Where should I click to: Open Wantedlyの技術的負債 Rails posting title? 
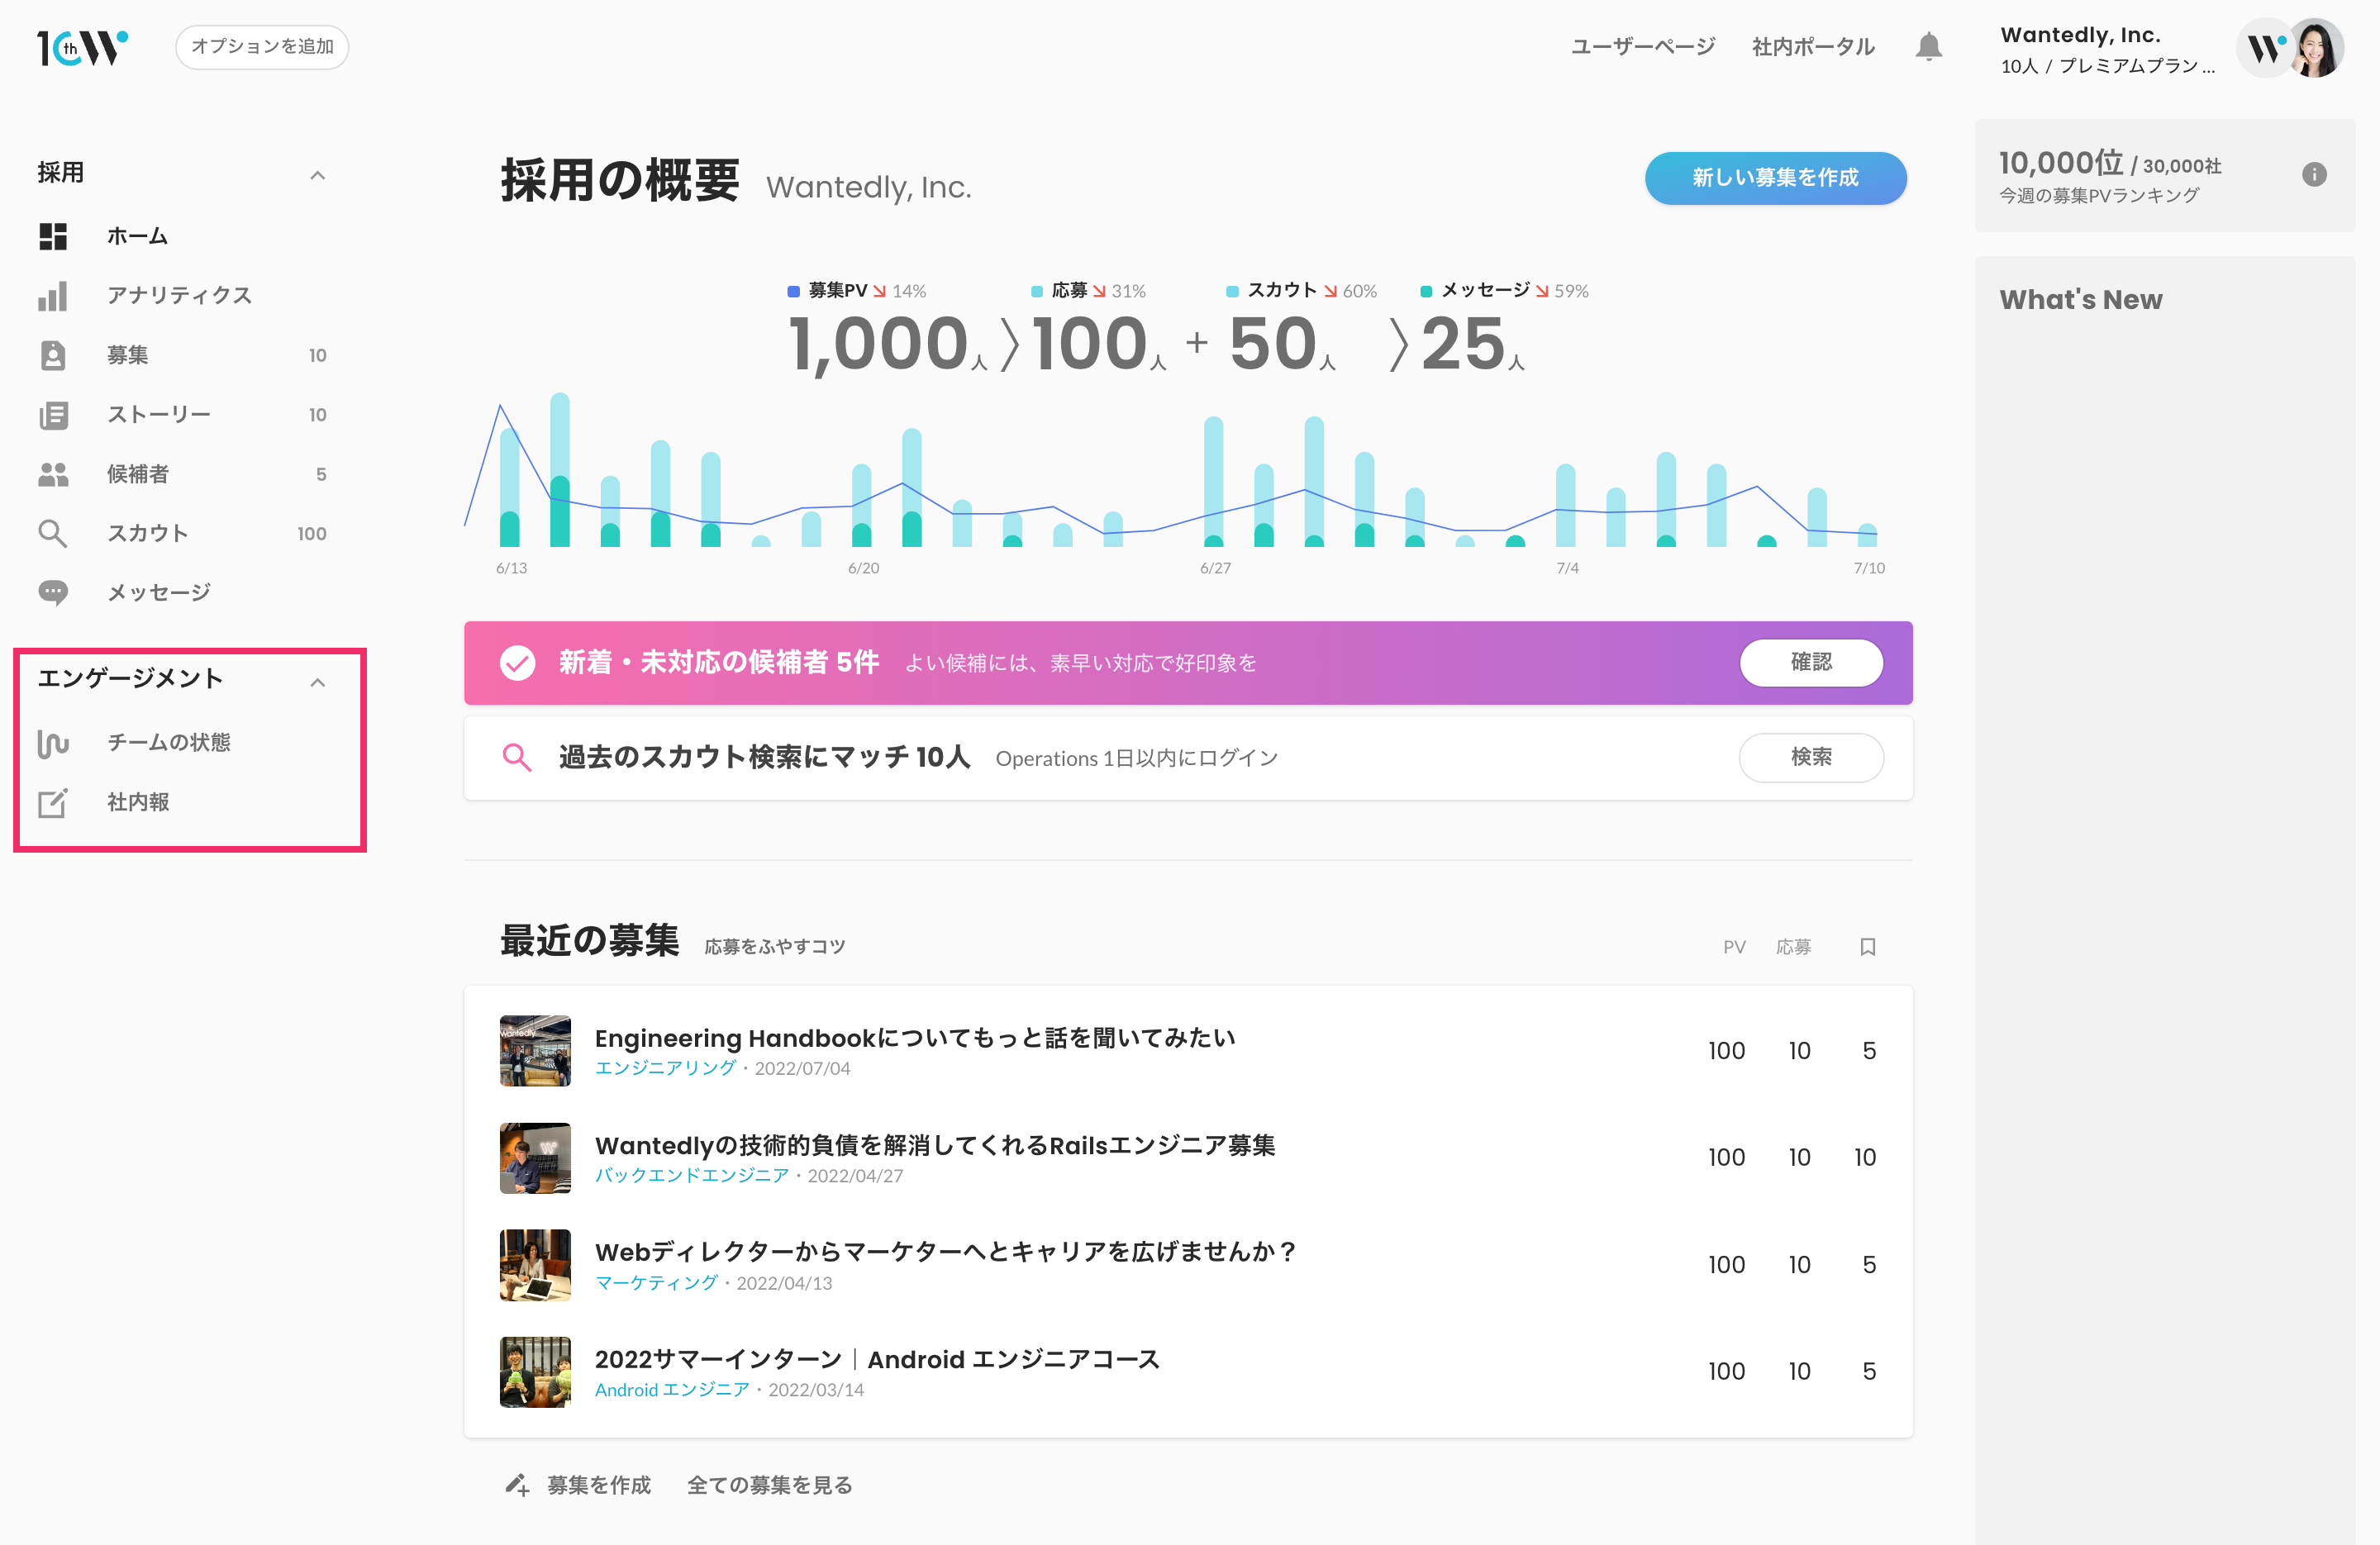(x=935, y=1145)
